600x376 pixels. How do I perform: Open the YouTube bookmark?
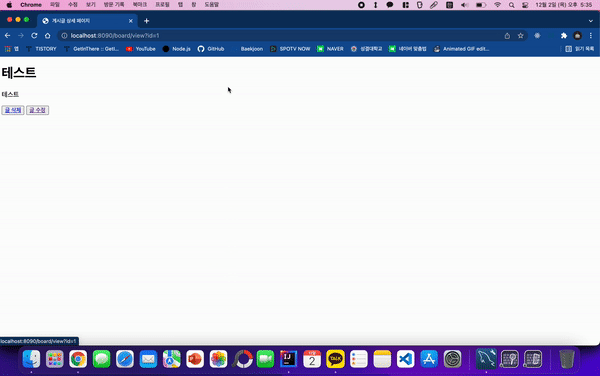pos(141,49)
